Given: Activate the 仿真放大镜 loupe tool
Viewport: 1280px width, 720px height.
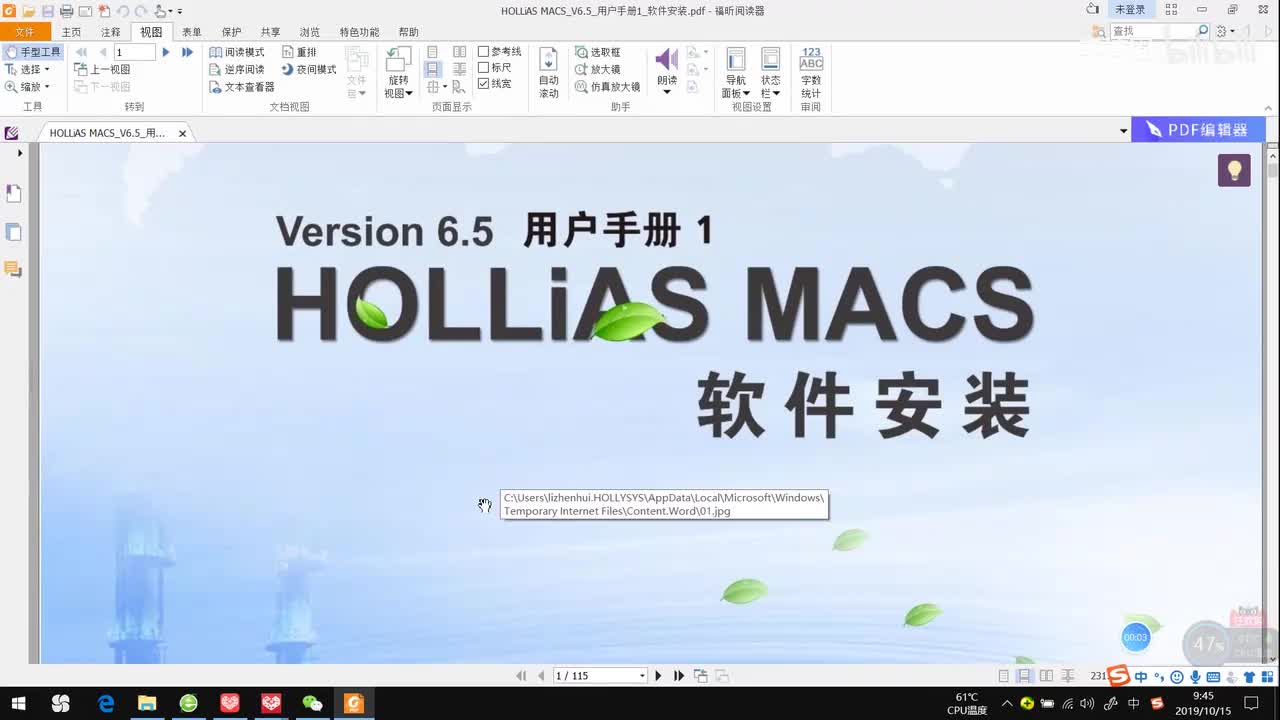Looking at the screenshot, I should [608, 87].
